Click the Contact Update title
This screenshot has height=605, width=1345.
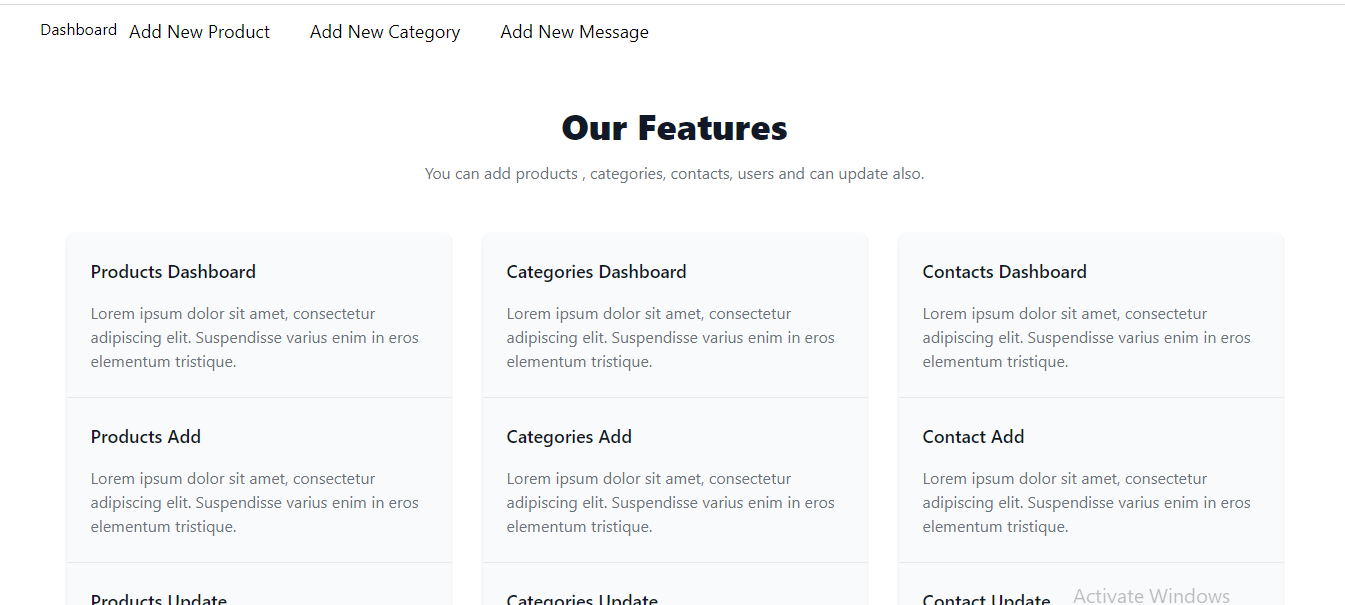(986, 598)
